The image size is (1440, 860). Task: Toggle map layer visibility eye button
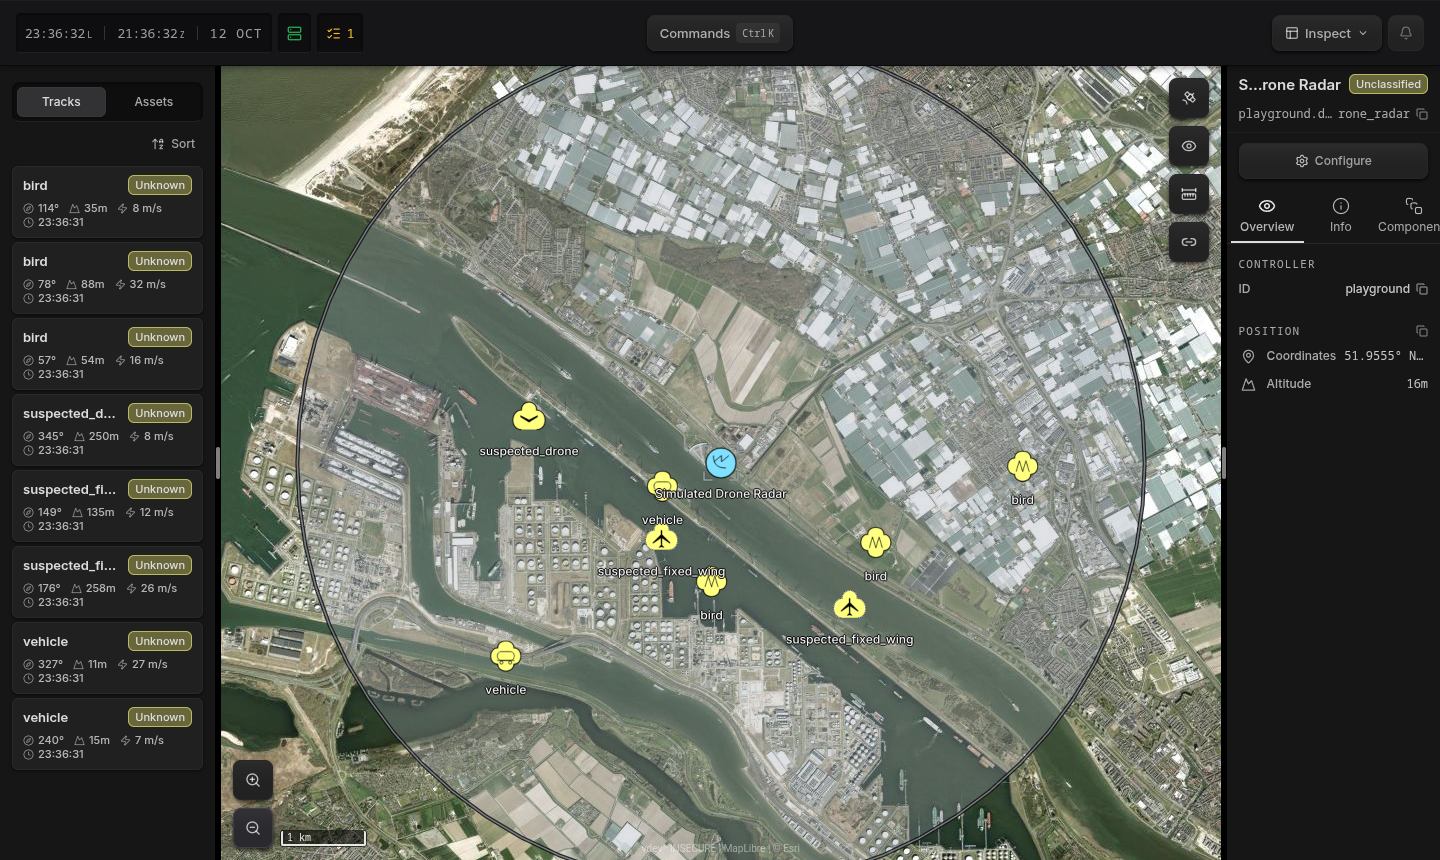(x=1189, y=146)
